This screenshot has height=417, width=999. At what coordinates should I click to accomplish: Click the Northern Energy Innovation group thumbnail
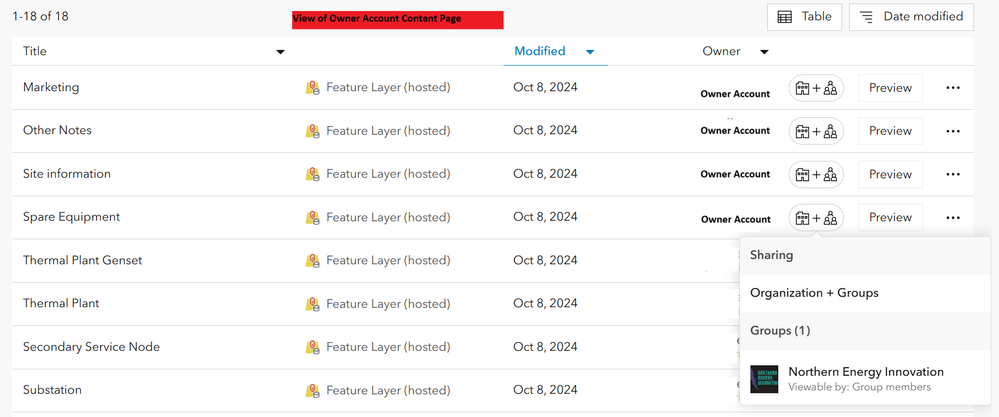(764, 379)
